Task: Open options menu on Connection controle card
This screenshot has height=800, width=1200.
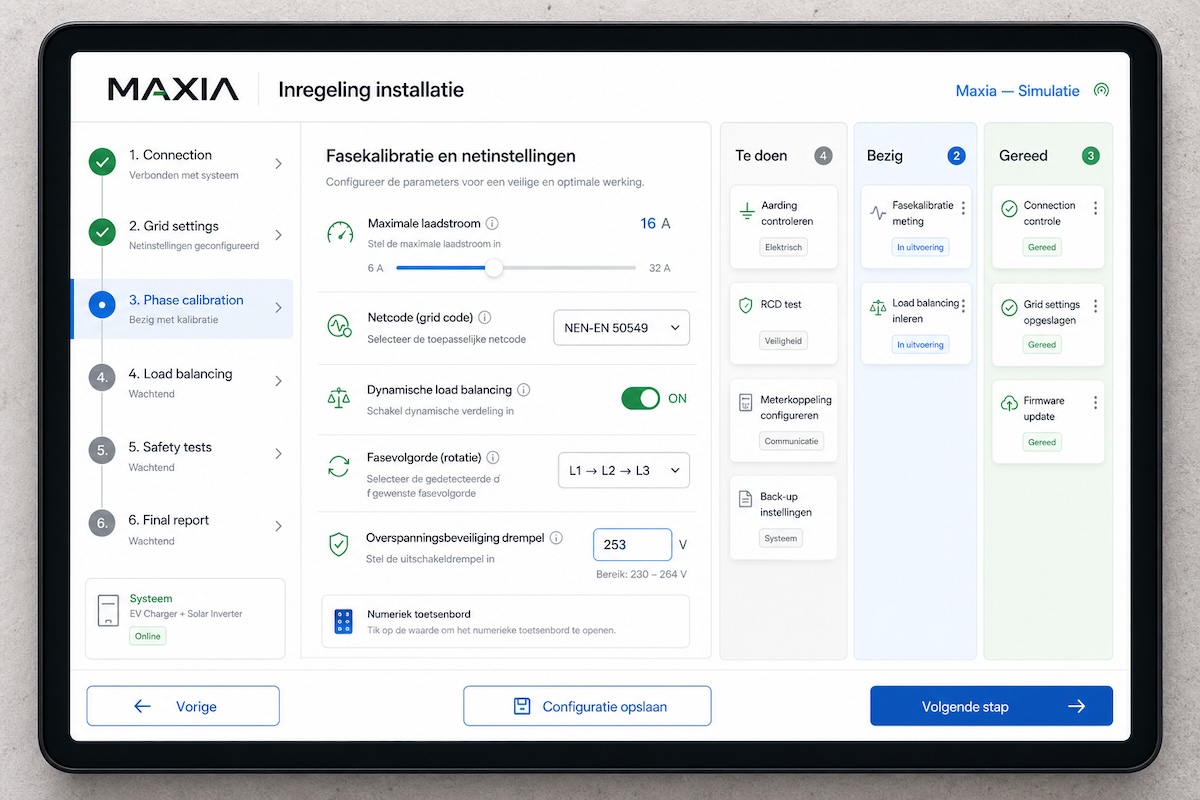Action: pyautogui.click(x=1095, y=208)
